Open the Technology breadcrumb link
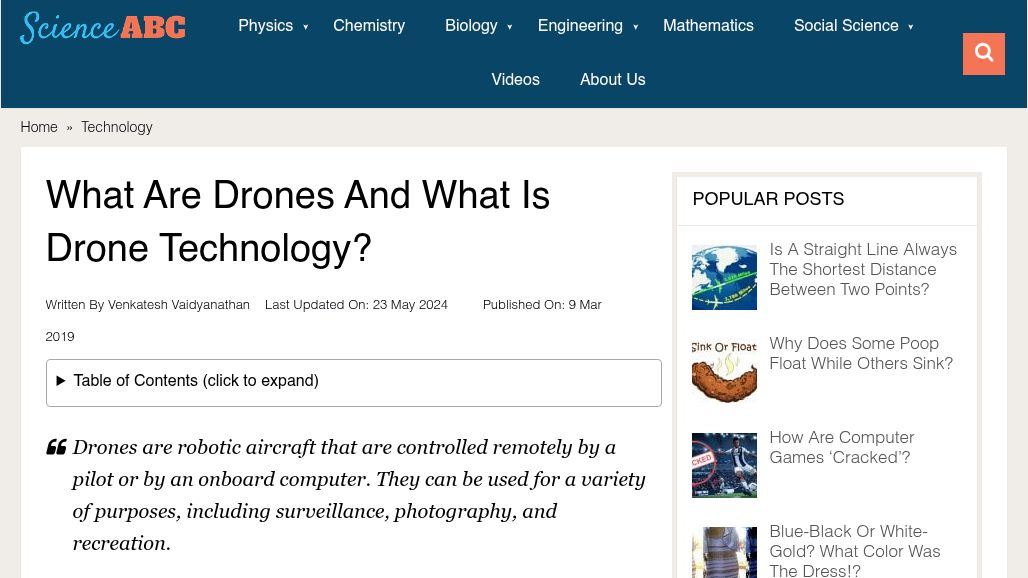This screenshot has height=578, width=1028. [x=116, y=128]
